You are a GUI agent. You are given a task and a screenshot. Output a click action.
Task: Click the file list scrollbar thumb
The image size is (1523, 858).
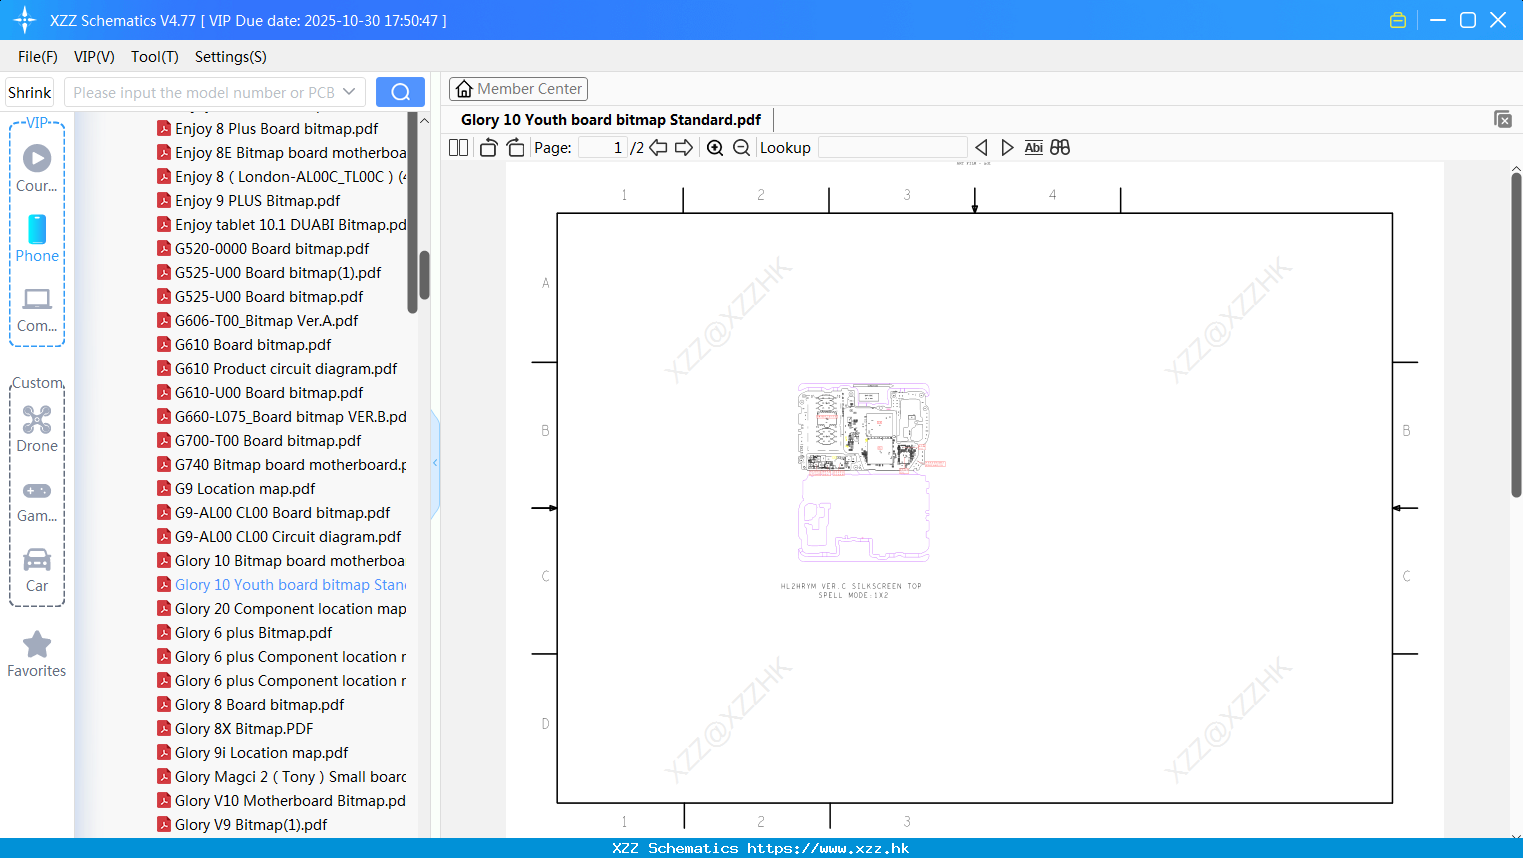tap(424, 274)
